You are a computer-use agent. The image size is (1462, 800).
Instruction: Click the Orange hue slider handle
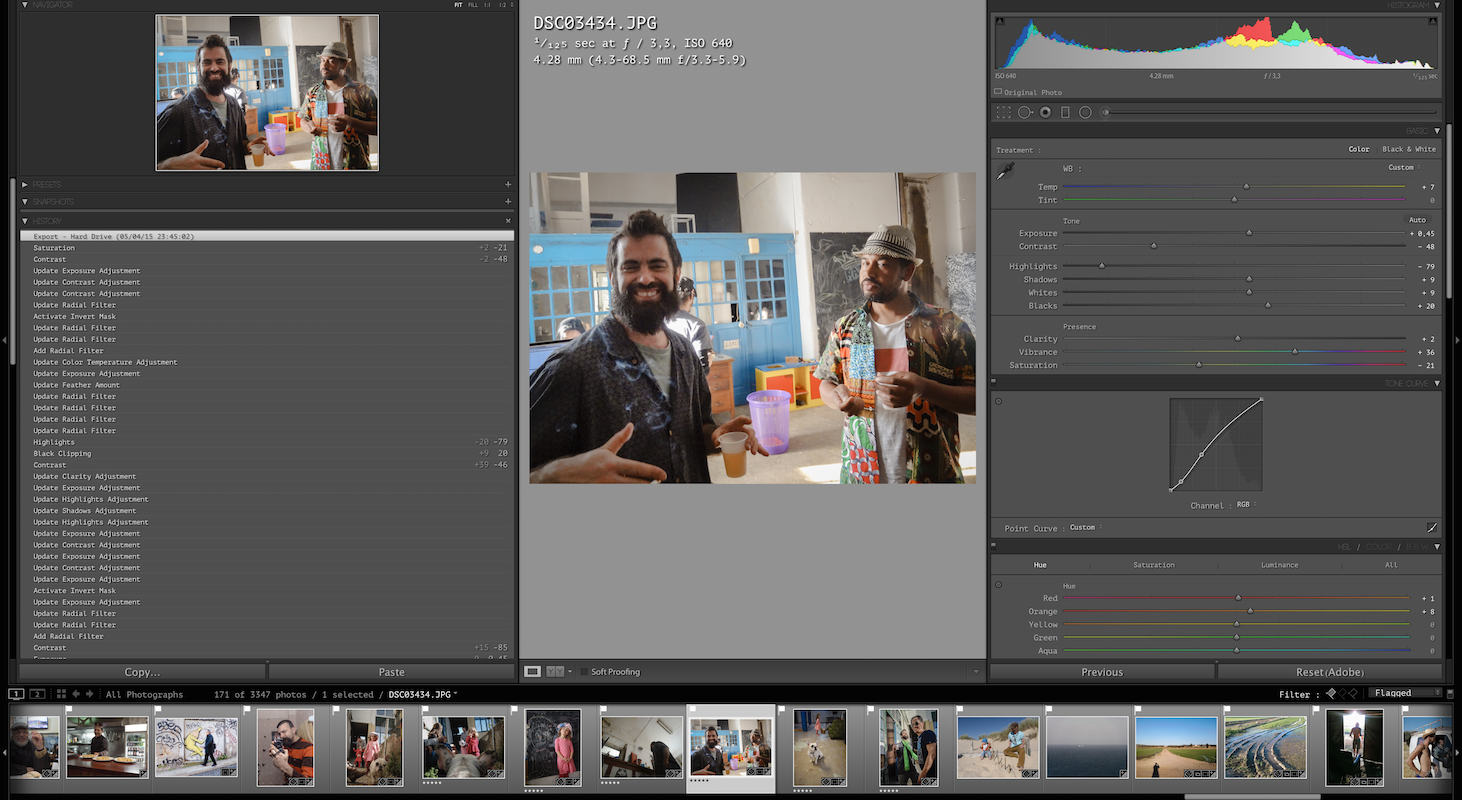click(1250, 610)
